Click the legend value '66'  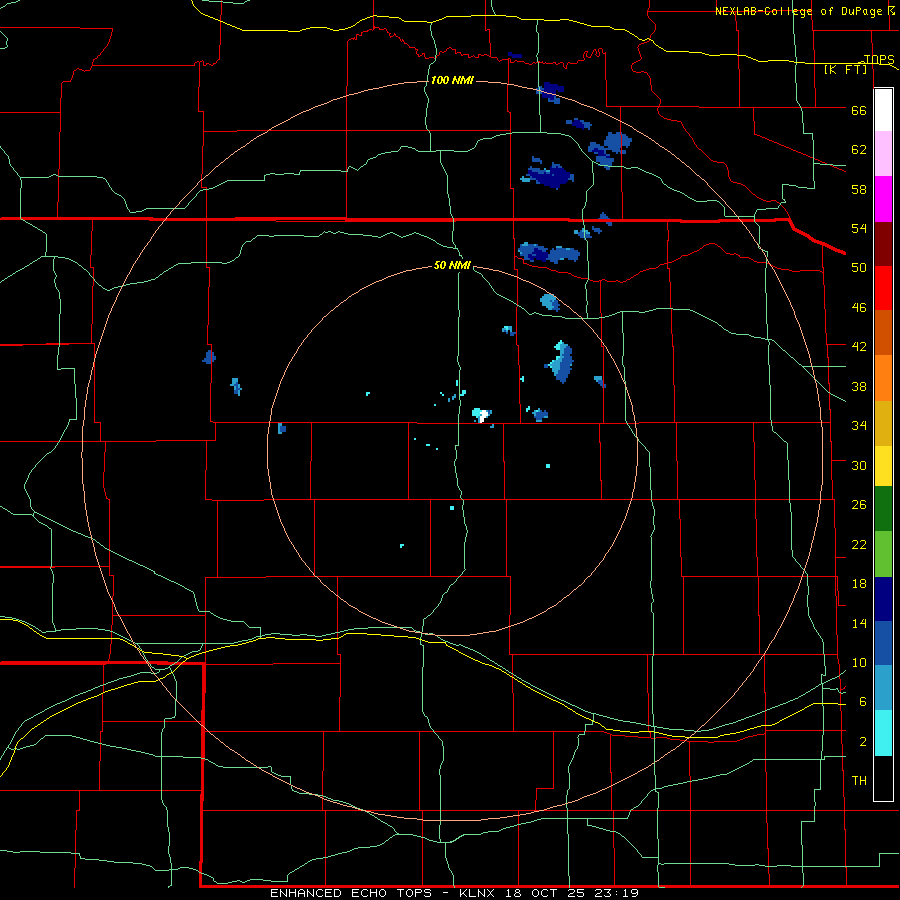click(x=859, y=110)
